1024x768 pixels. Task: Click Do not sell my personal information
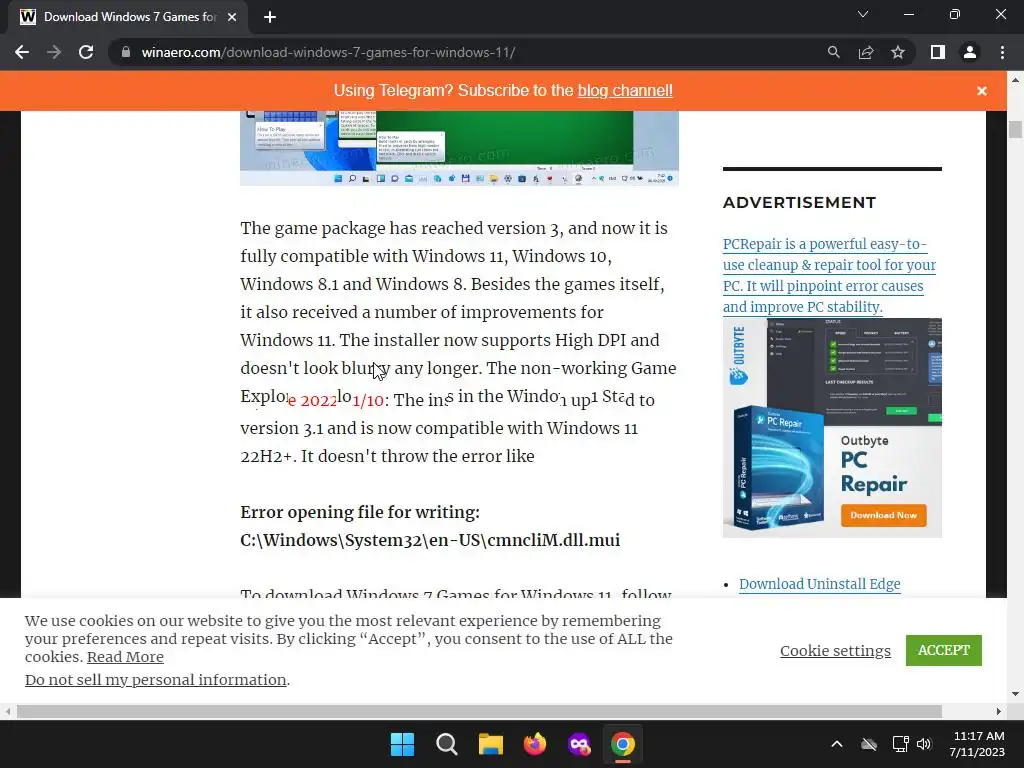pyautogui.click(x=155, y=680)
